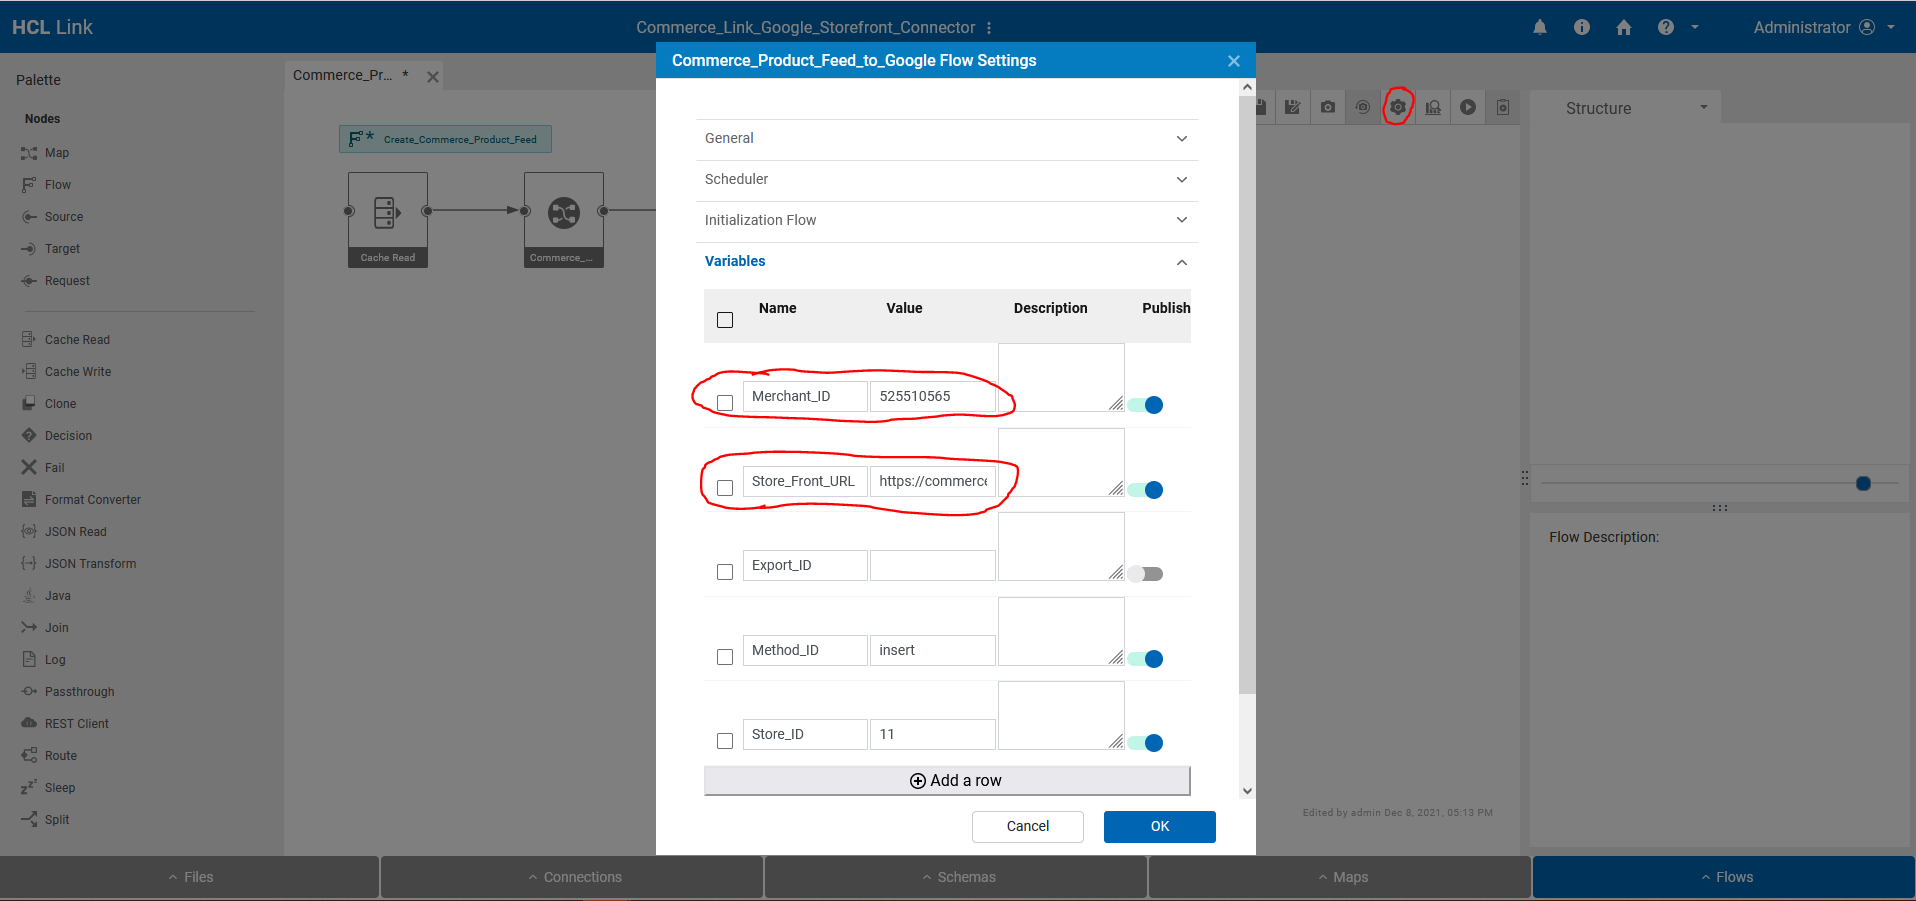Expand the Connections bottom panel
The height and width of the screenshot is (901, 1916).
(x=573, y=877)
